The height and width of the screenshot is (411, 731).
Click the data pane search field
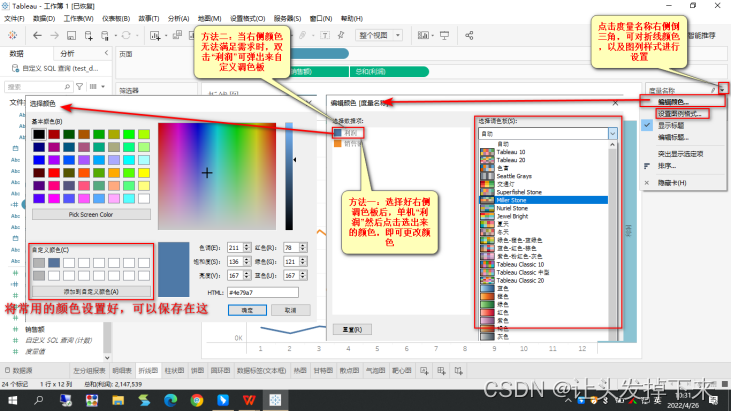[x=37, y=87]
